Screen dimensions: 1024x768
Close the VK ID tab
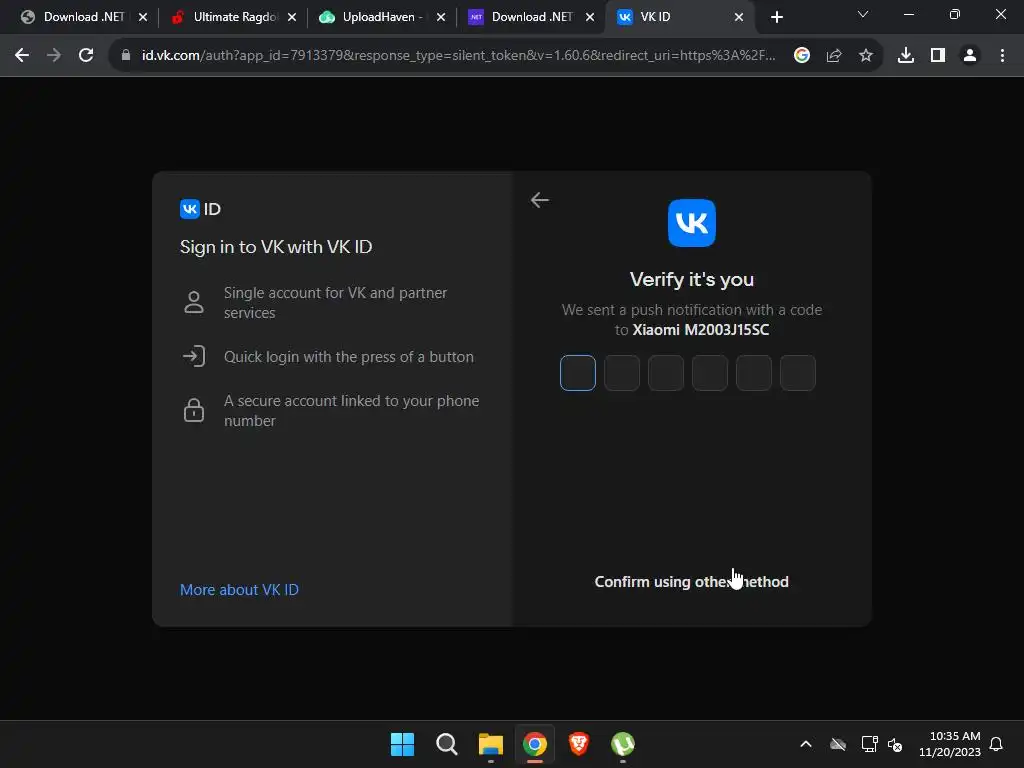(x=739, y=17)
